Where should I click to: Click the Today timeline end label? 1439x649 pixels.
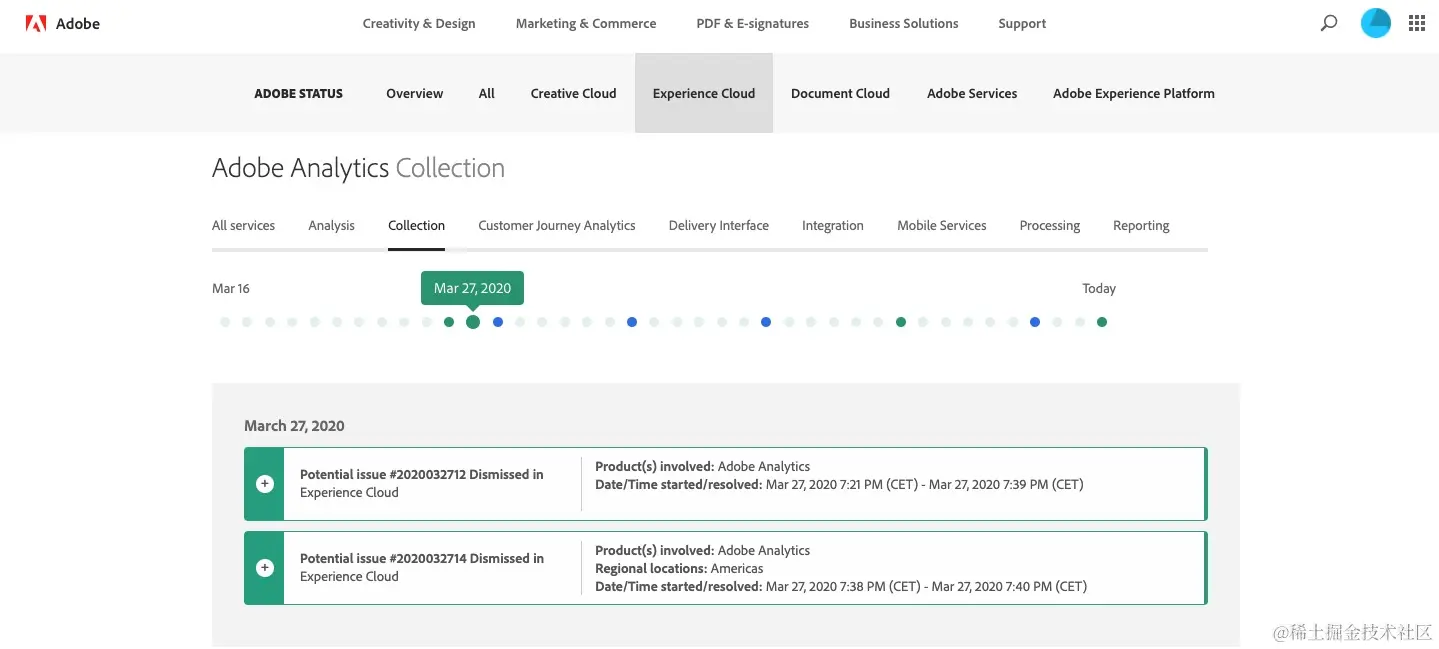coord(1099,288)
